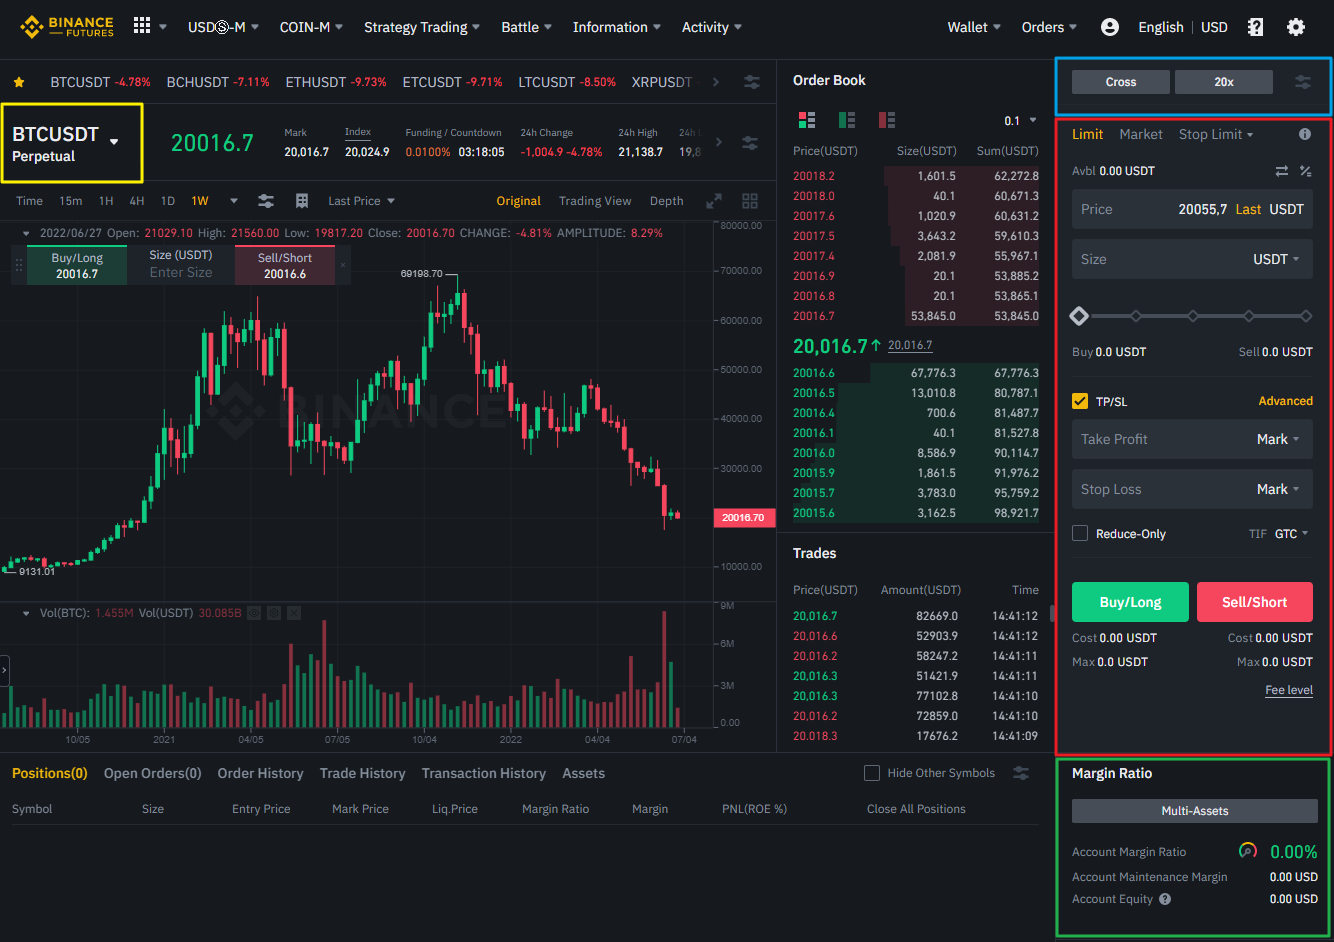Click the order type info icon
The width and height of the screenshot is (1334, 942).
(x=1305, y=134)
